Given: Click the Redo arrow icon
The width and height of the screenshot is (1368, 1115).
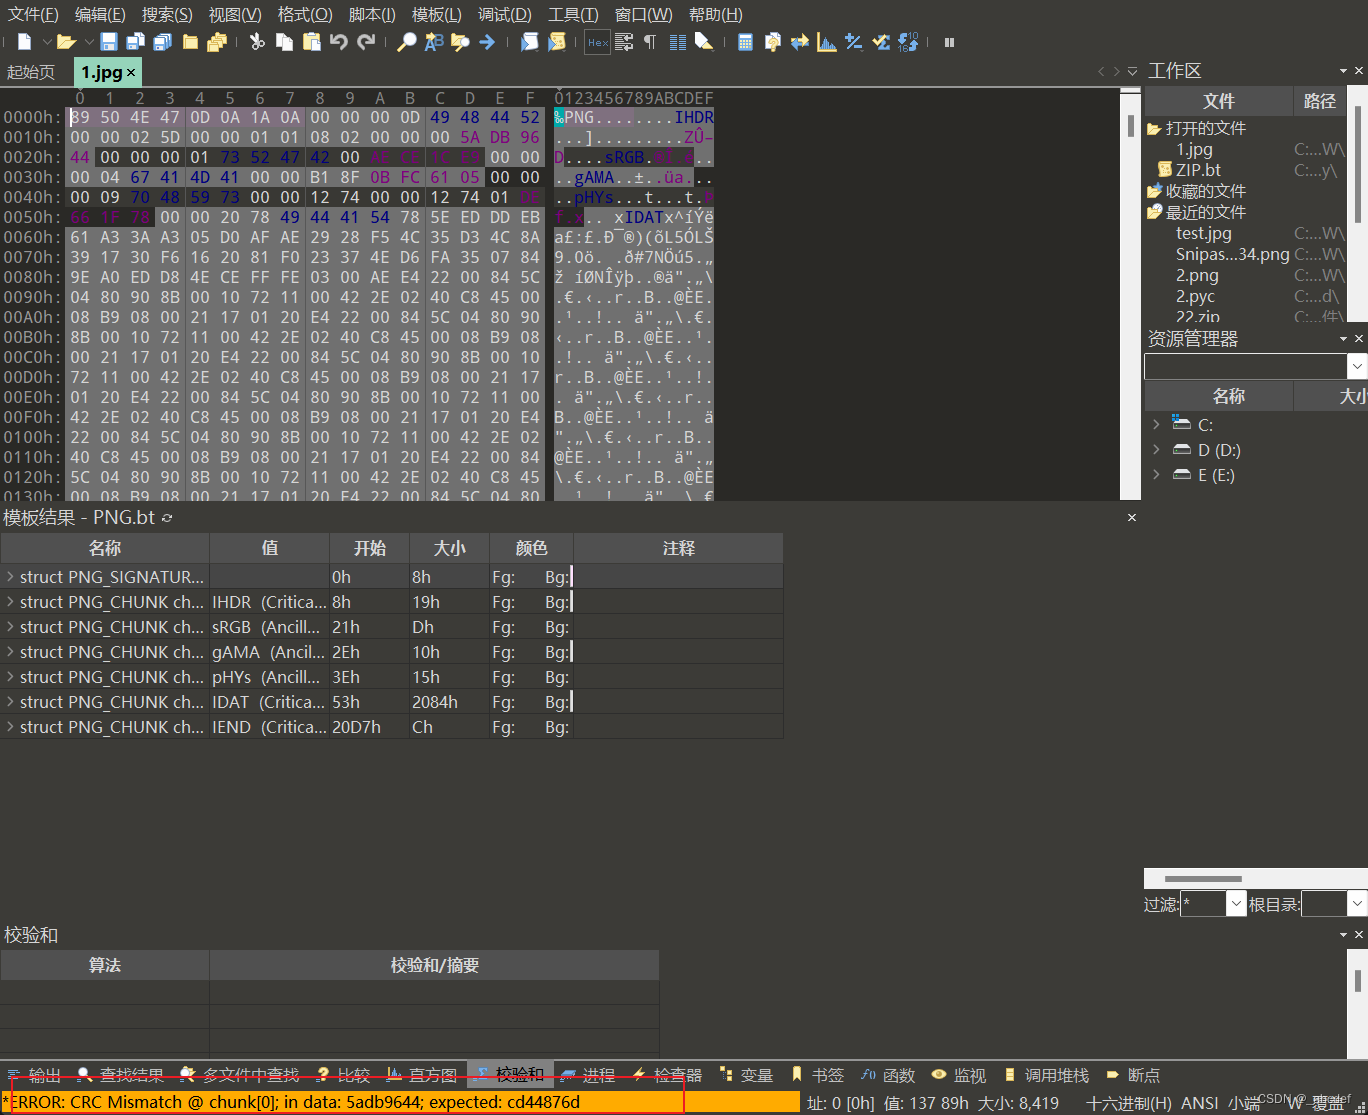Looking at the screenshot, I should coord(366,42).
